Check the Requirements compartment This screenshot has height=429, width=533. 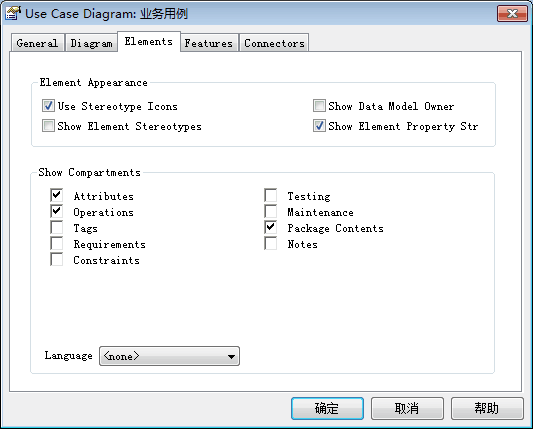coord(56,243)
